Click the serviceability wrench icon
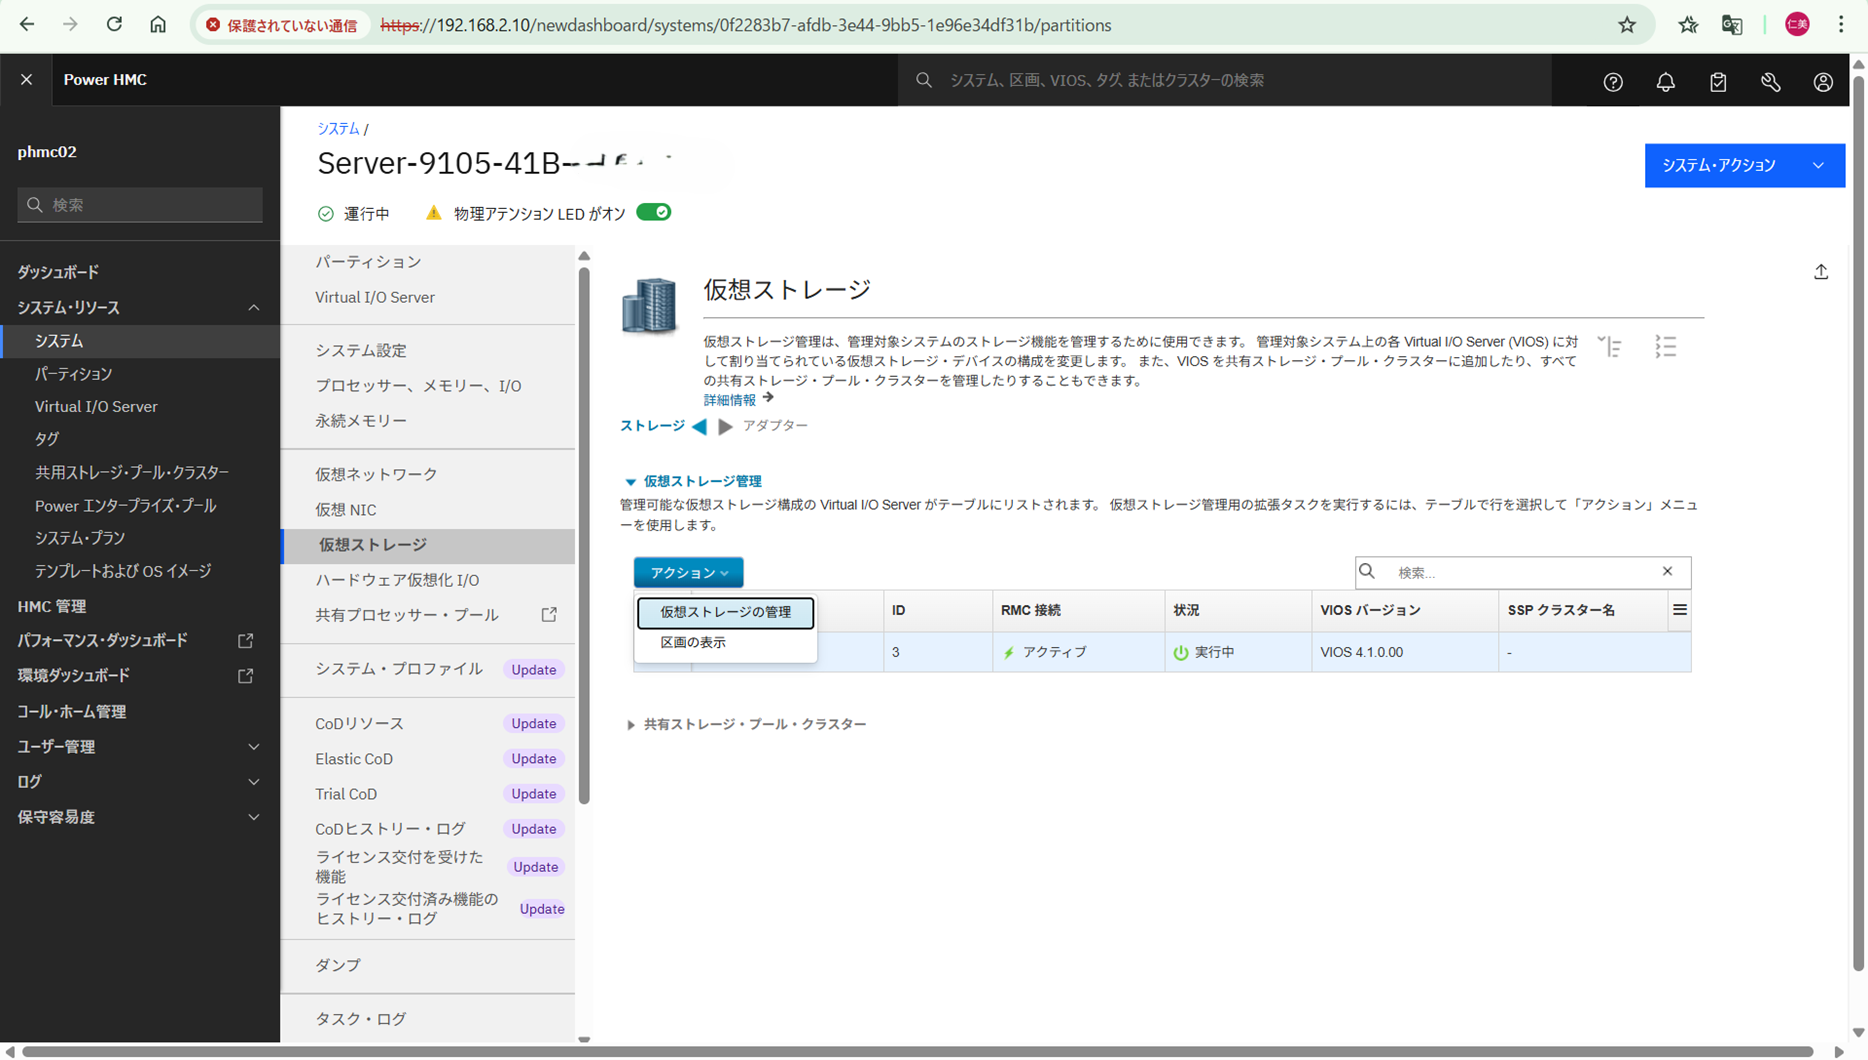 click(1770, 81)
